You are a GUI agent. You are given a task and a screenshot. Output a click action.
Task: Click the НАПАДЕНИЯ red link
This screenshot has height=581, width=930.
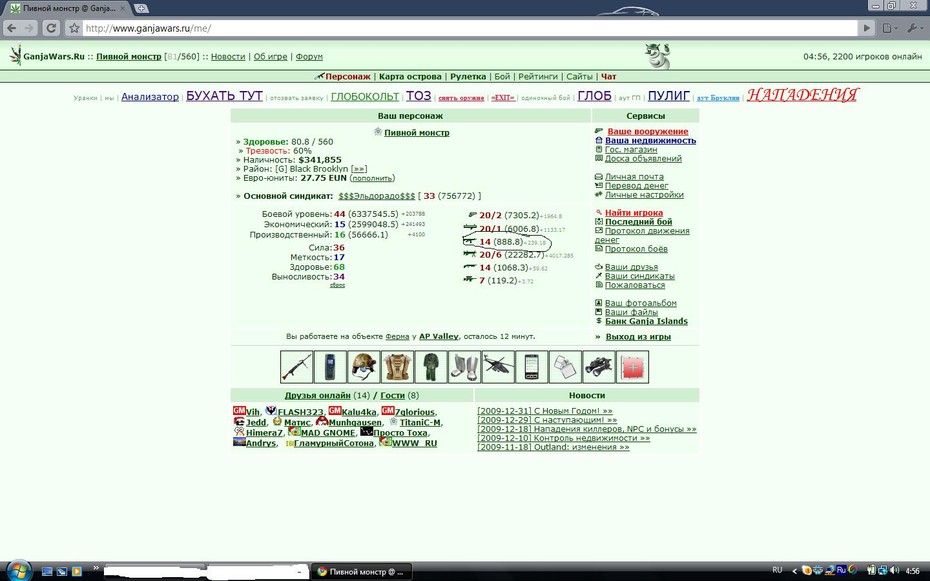(x=802, y=95)
